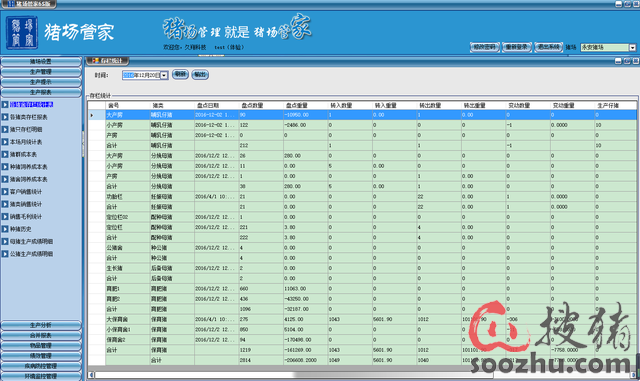
Task: Open the 生产管理 menu section
Action: [x=41, y=71]
